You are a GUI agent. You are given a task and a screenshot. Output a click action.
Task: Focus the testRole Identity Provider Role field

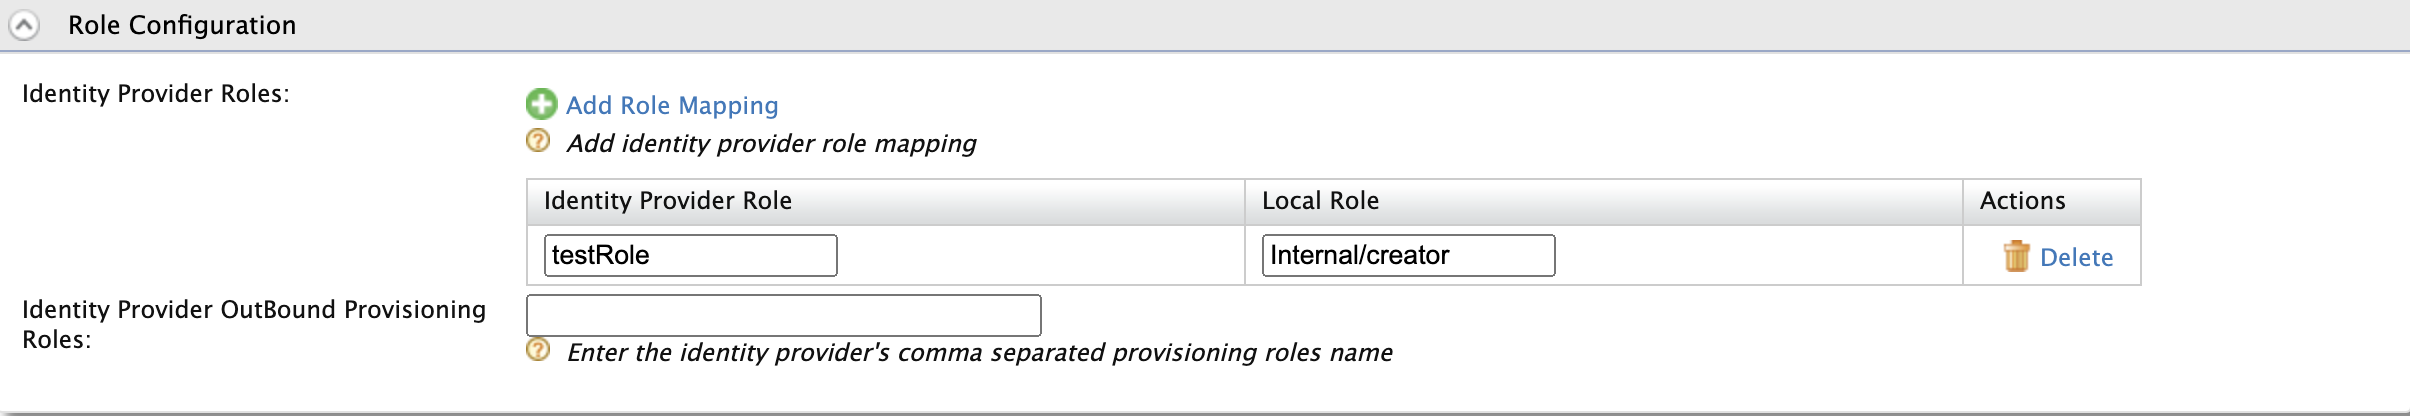coord(690,255)
